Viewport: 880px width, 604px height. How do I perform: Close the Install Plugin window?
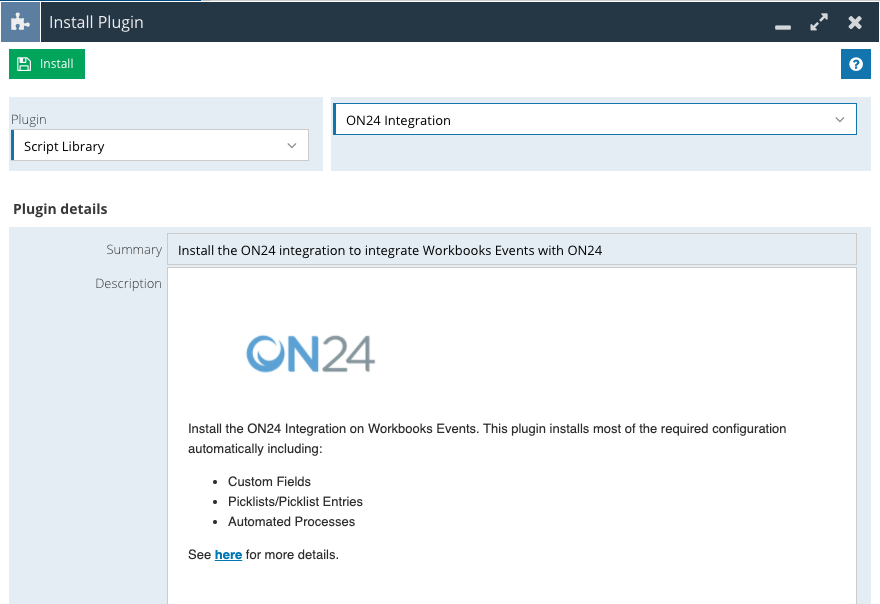[x=855, y=22]
